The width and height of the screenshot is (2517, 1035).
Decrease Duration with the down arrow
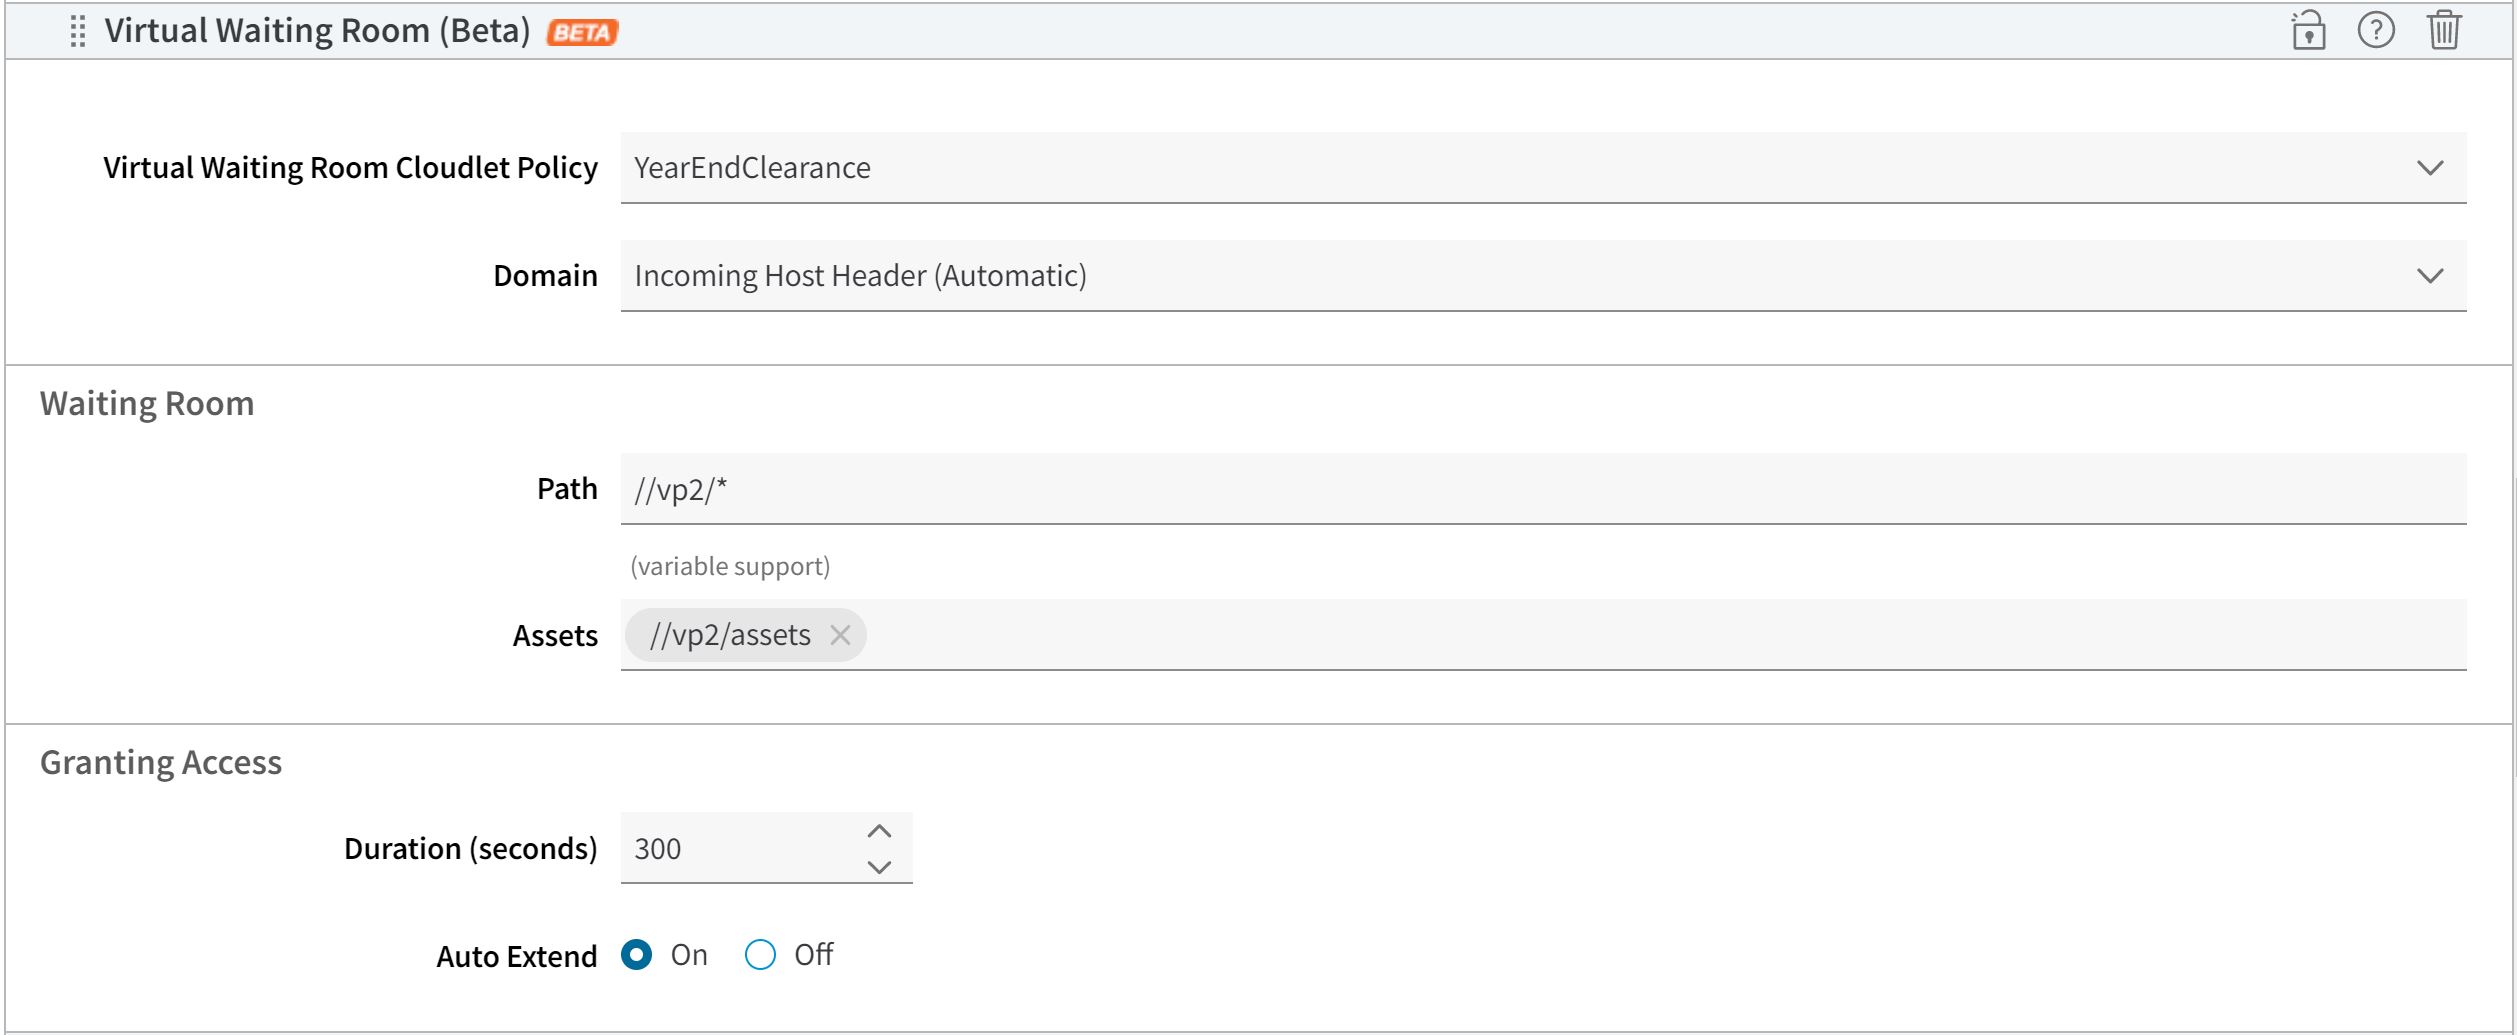pyautogui.click(x=879, y=867)
